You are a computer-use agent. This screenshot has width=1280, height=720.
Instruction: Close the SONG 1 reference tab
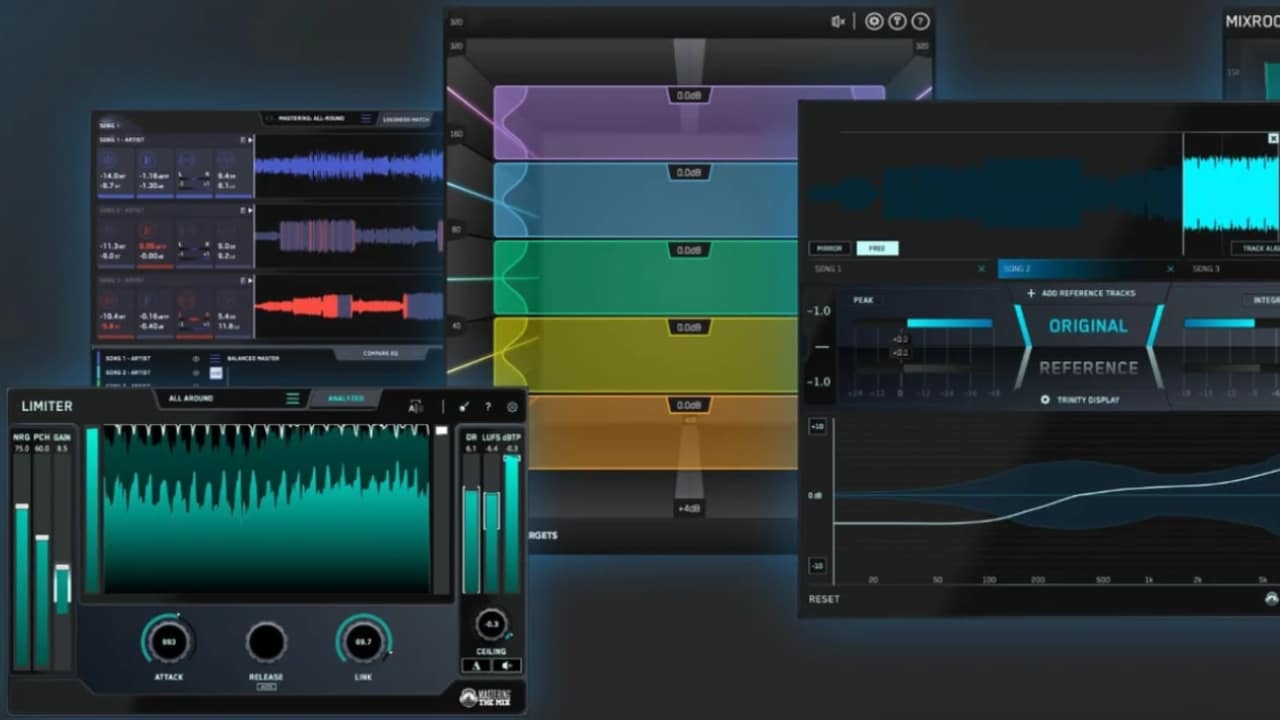coord(981,269)
